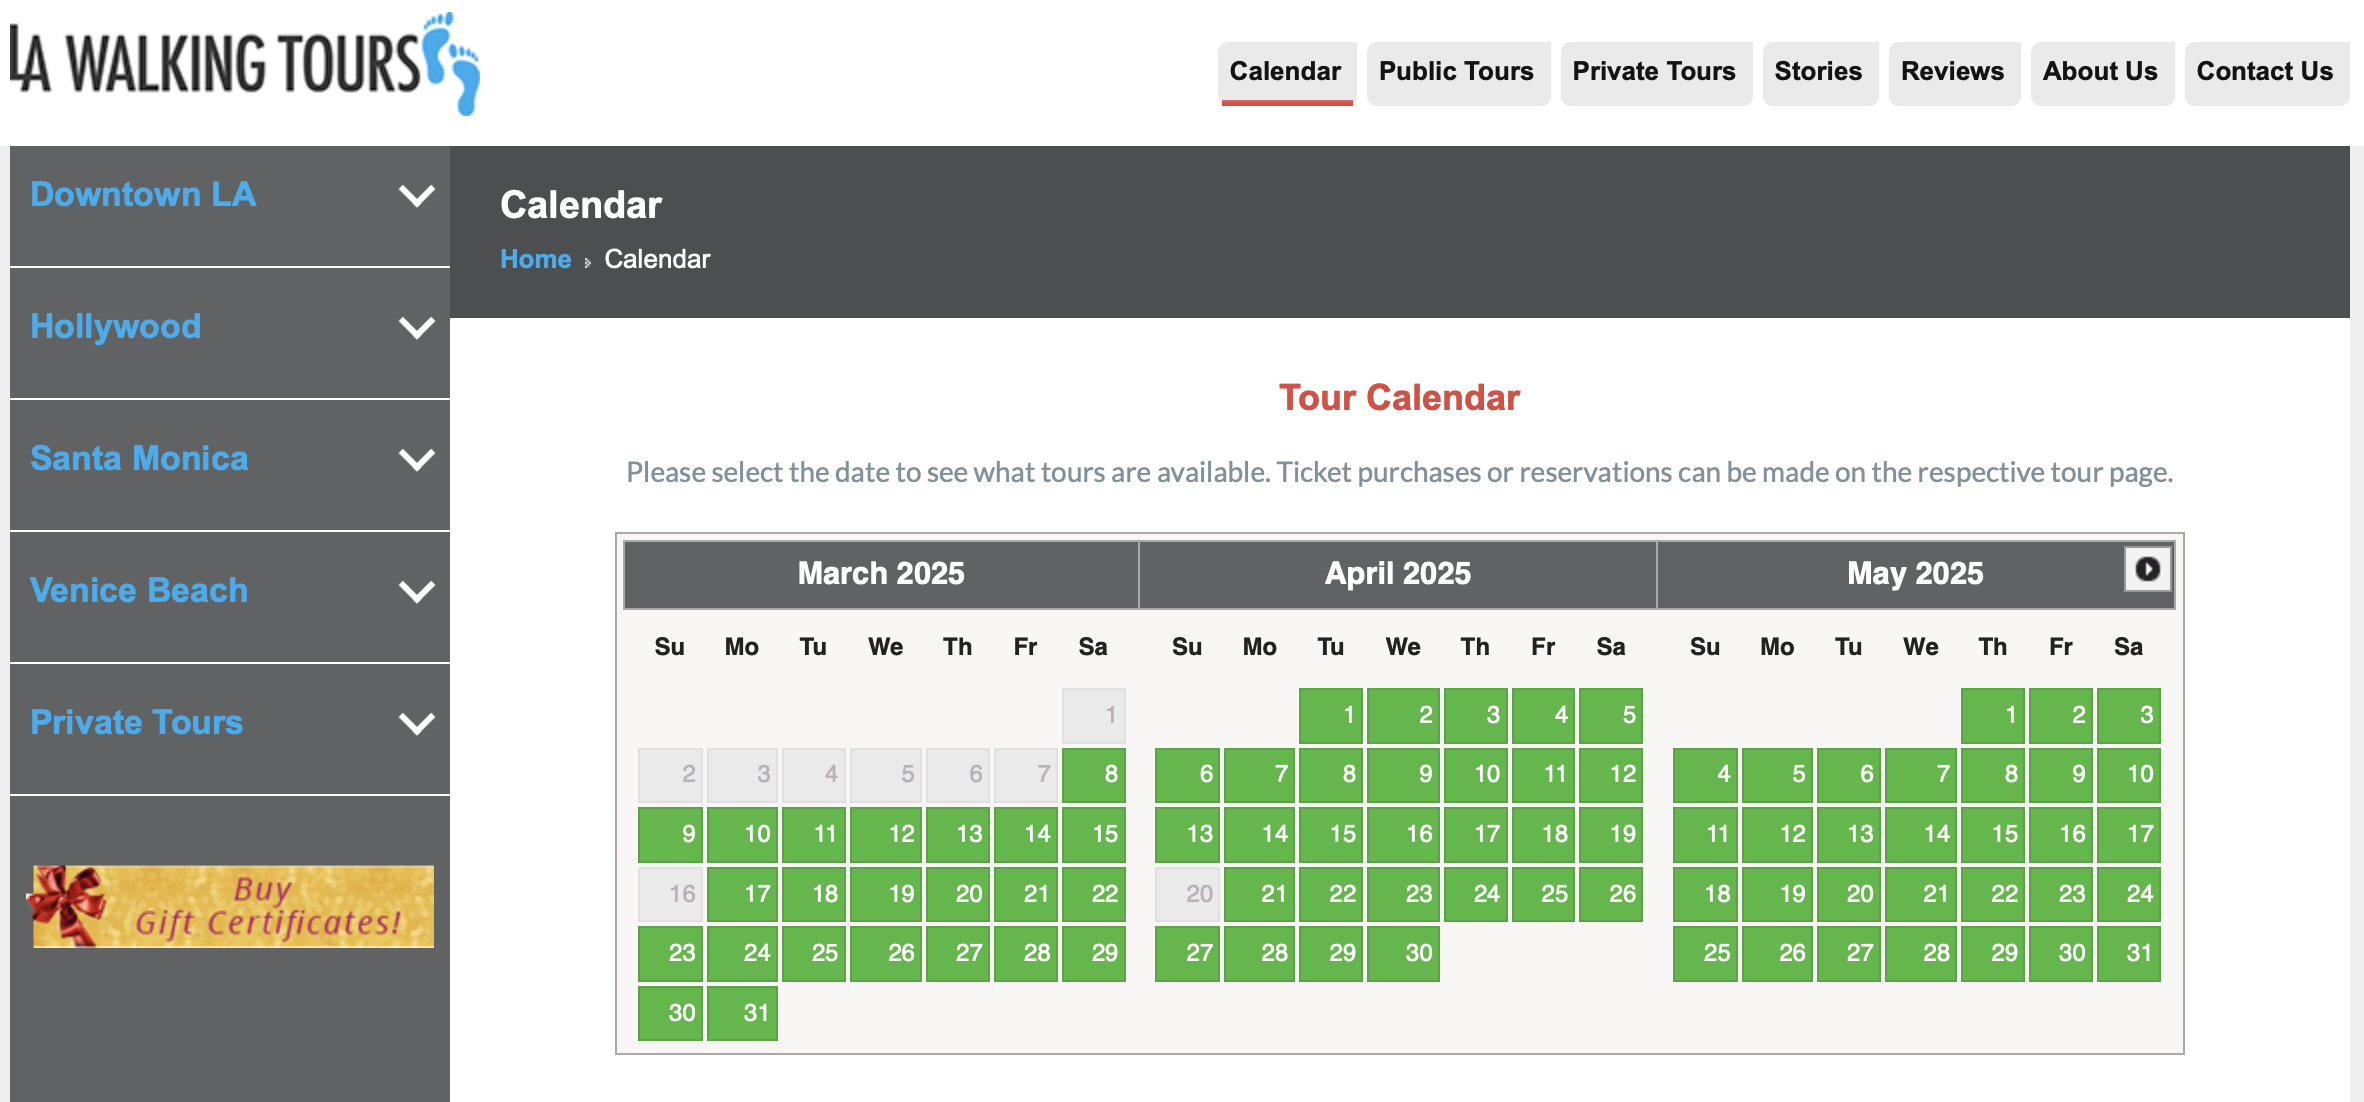Viewport: 2364px width, 1102px height.
Task: Click the Home breadcrumb link
Action: [535, 259]
